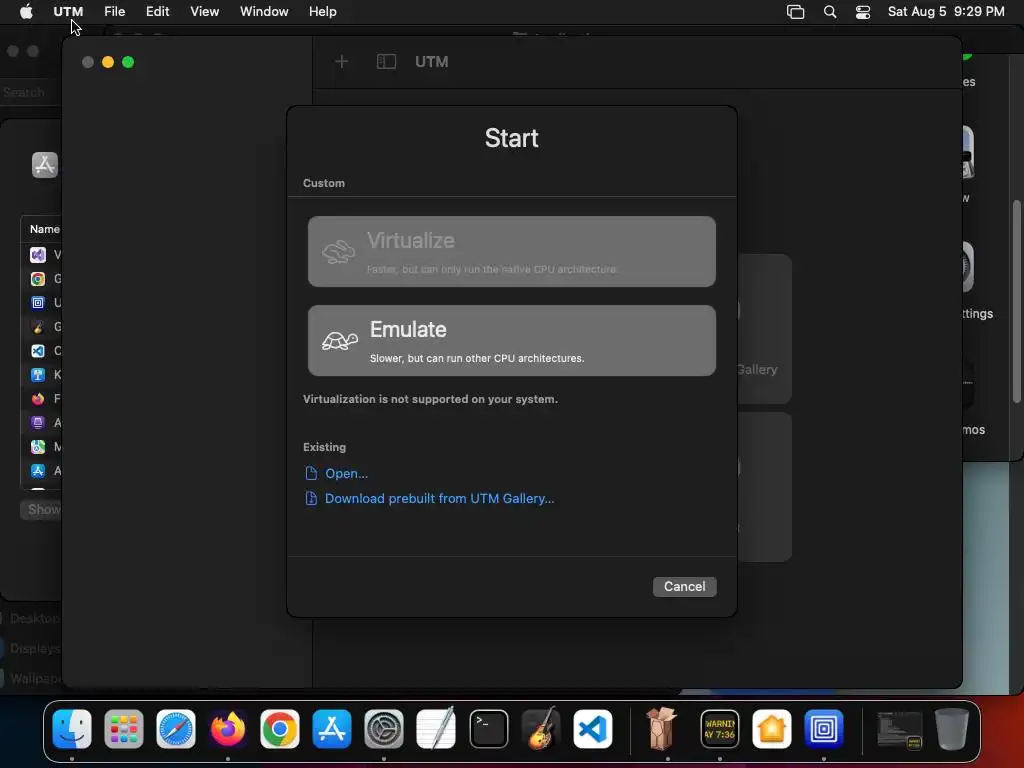Open Terminal from the Dock

pos(488,729)
